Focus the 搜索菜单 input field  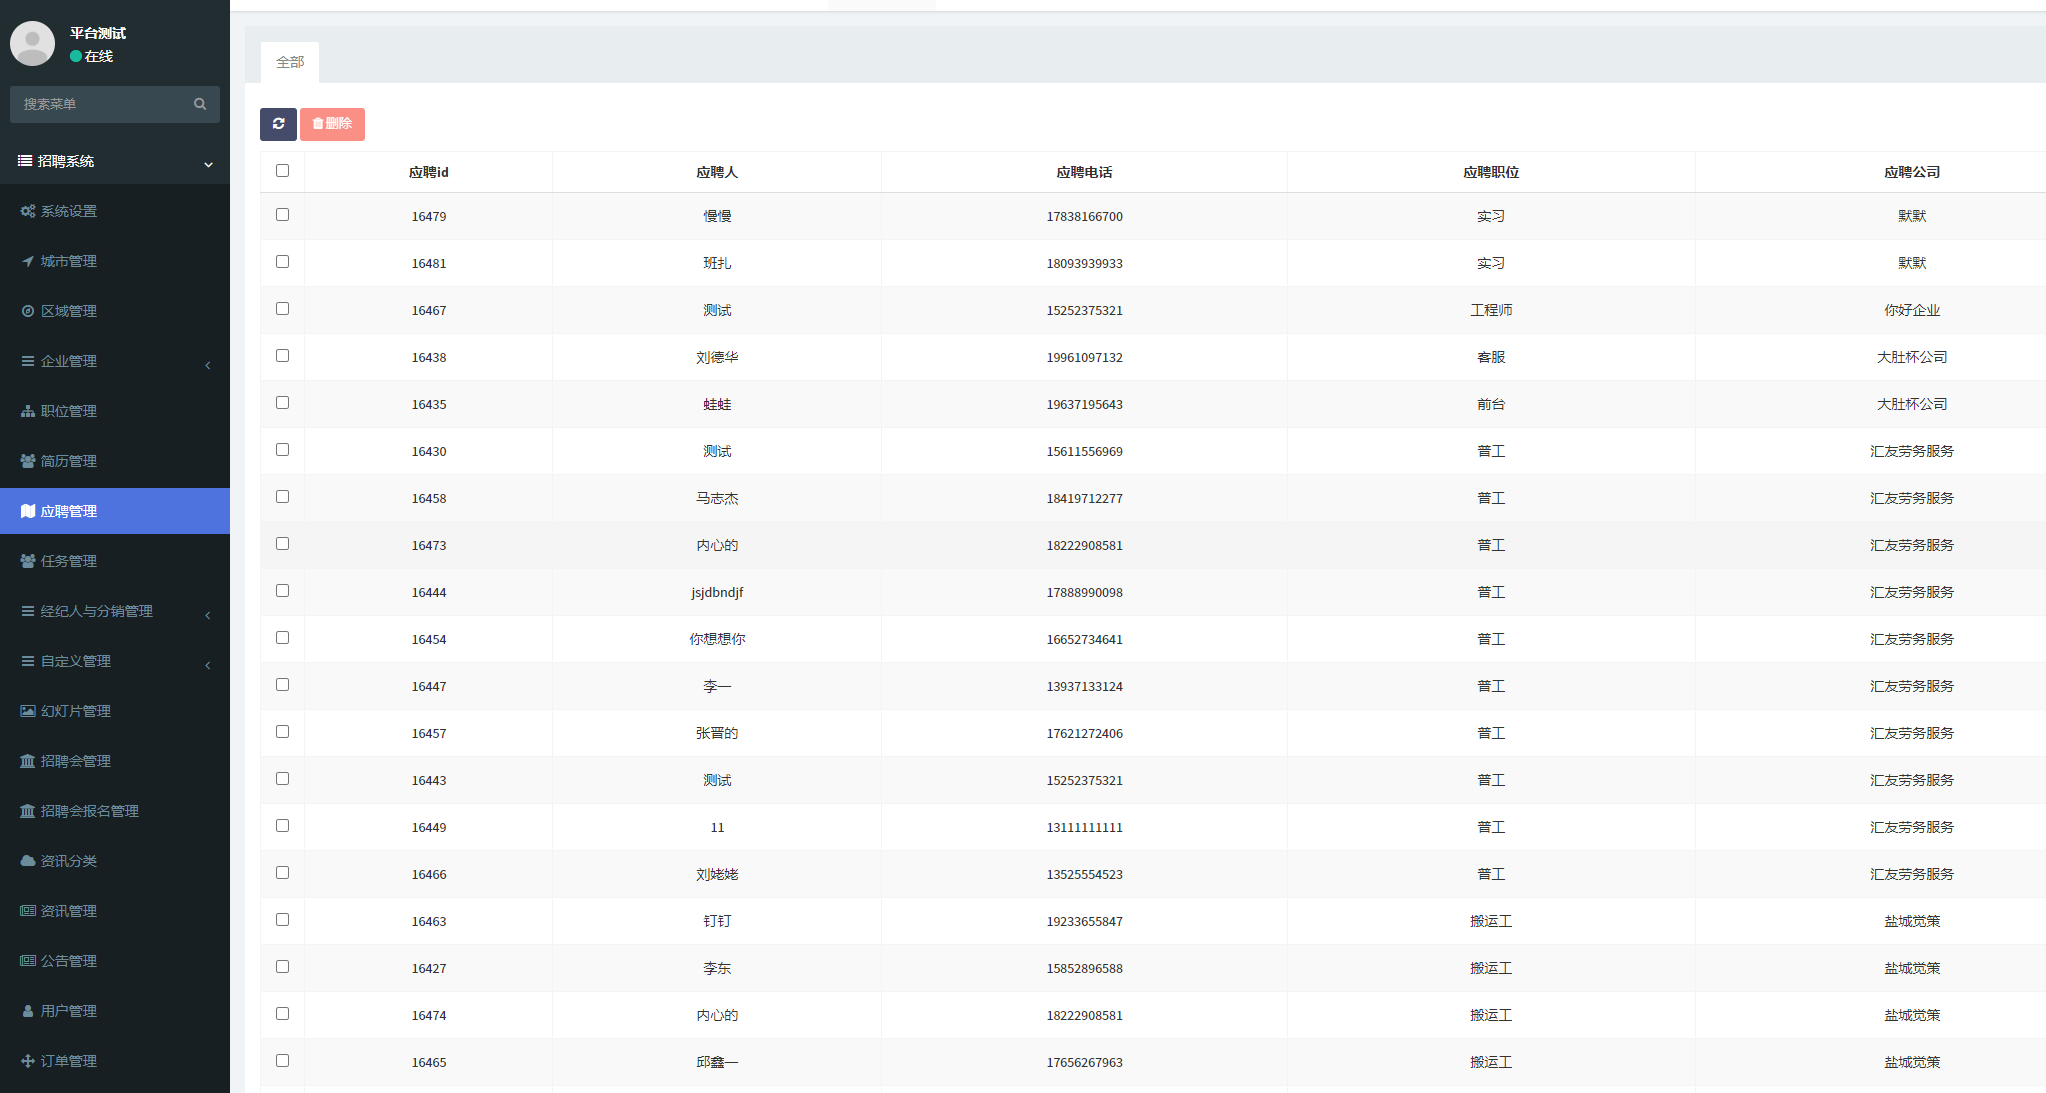(x=100, y=104)
